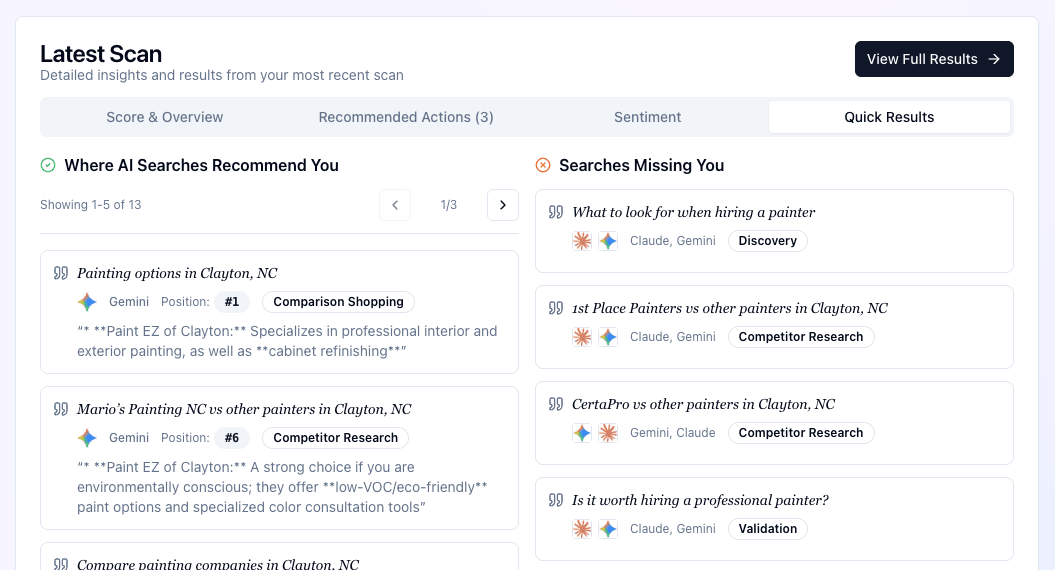
Task: Click quote icon on 1st Place Painters card
Action: [x=556, y=308]
